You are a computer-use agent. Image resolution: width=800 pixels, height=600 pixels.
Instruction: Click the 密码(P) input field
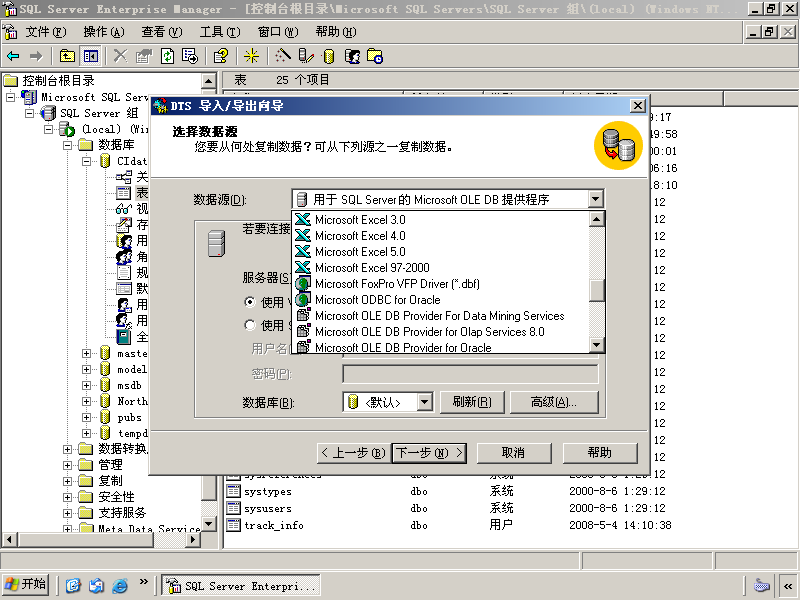coord(469,373)
